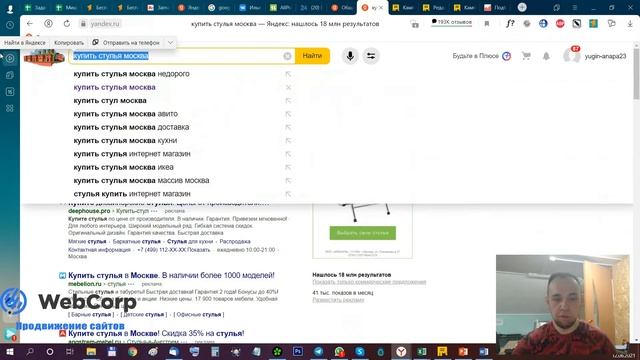Open Будьте в Плюсе link
This screenshot has height=360, width=640.
(x=482, y=56)
